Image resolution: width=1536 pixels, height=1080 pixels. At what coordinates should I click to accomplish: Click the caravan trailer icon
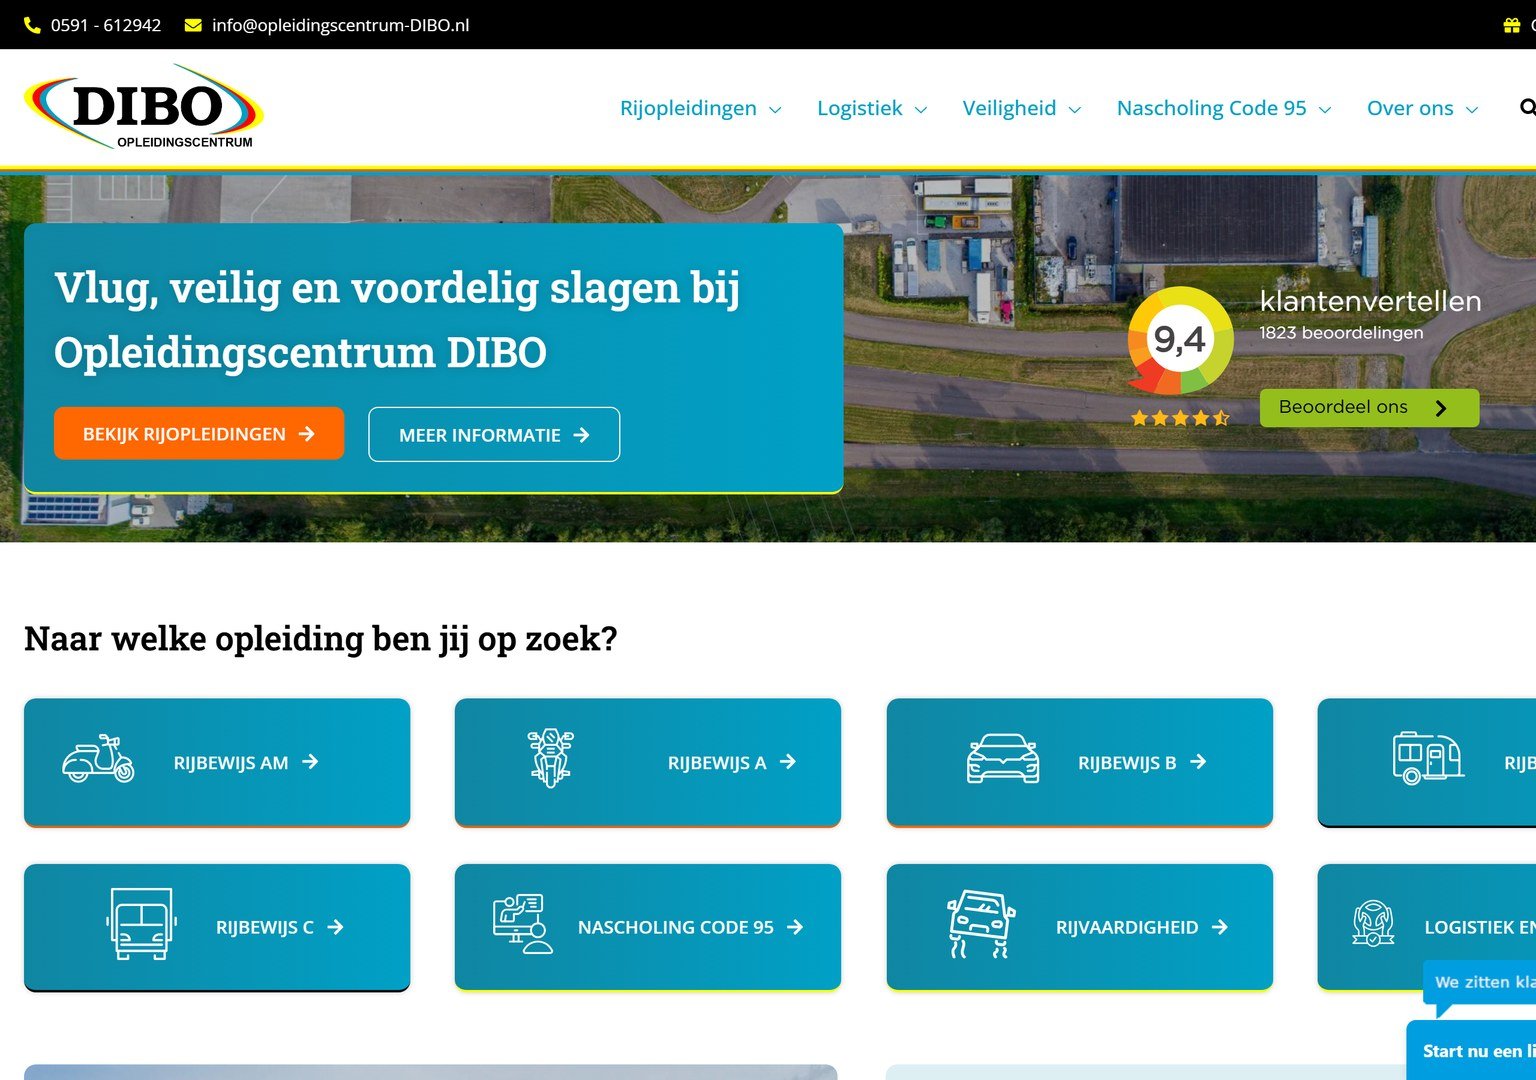click(1428, 756)
